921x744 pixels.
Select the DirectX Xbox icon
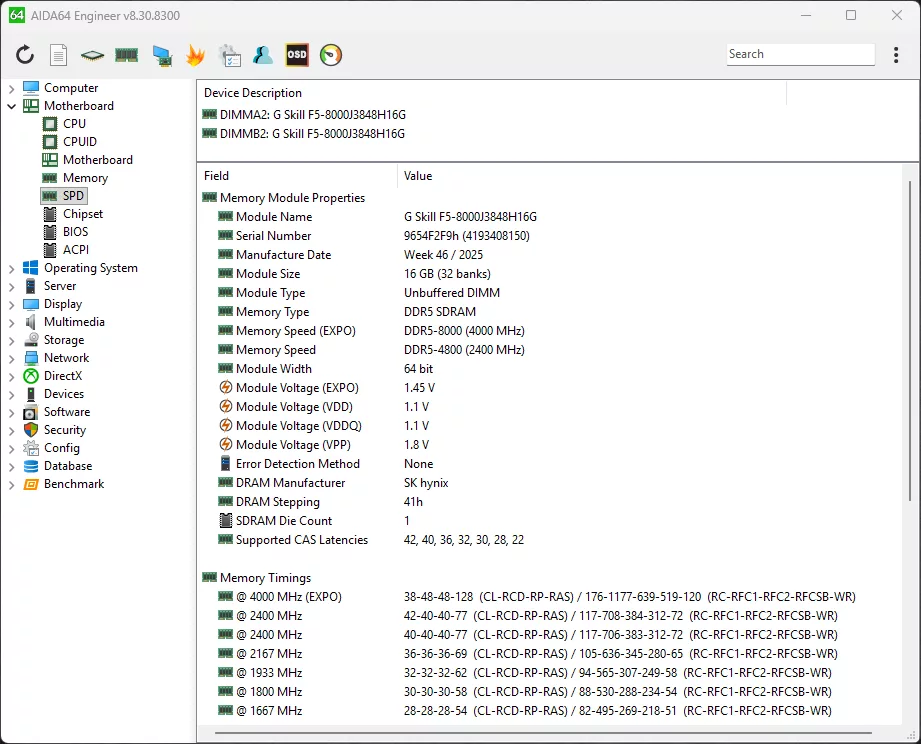31,376
